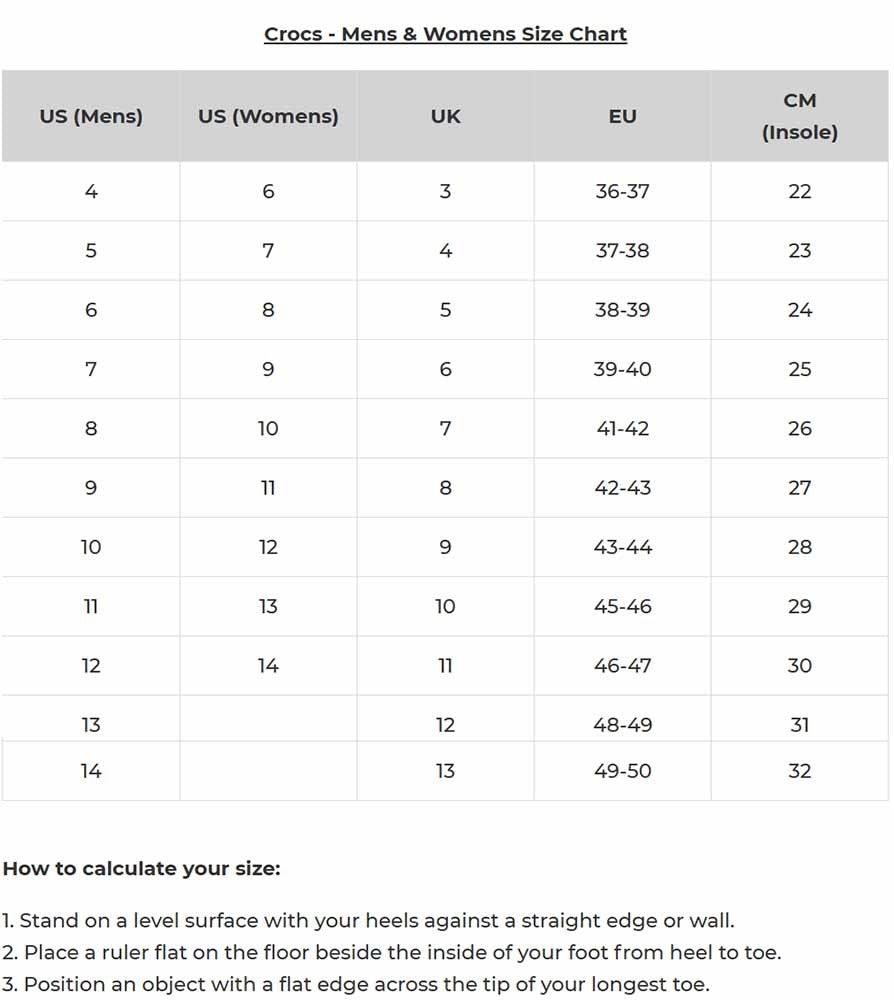This screenshot has width=894, height=1000.
Task: Select the EU 41-42 cell
Action: click(622, 428)
